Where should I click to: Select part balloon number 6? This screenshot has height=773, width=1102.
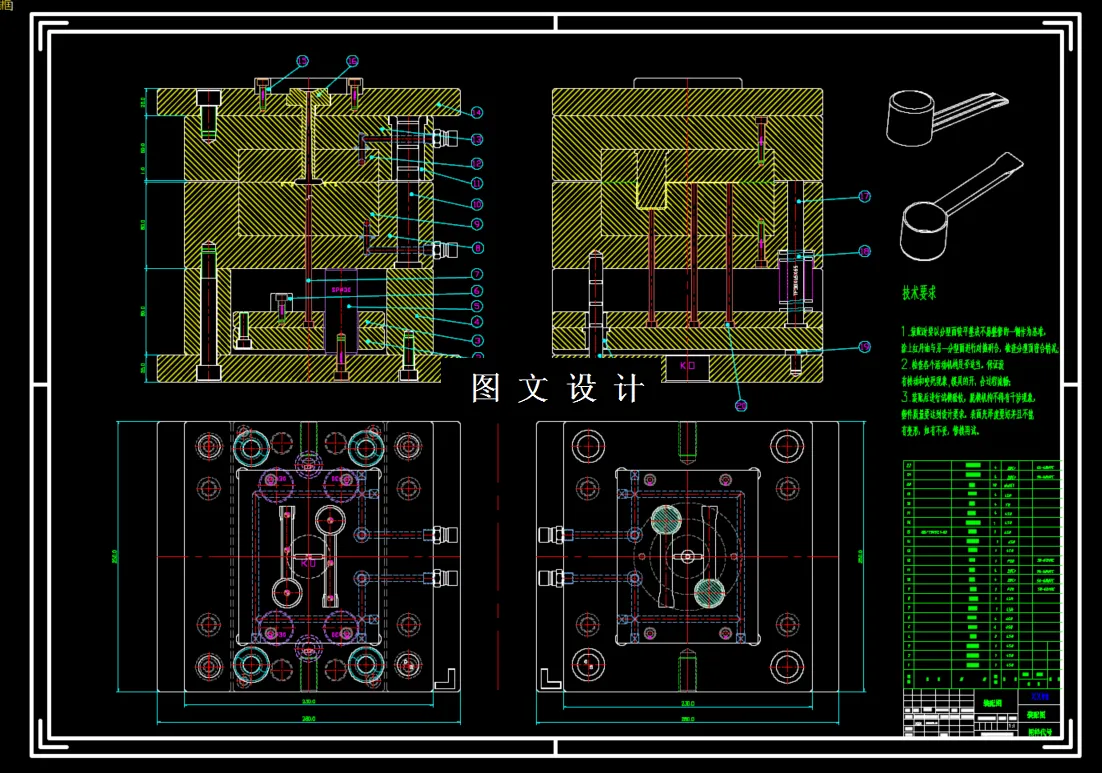(477, 291)
